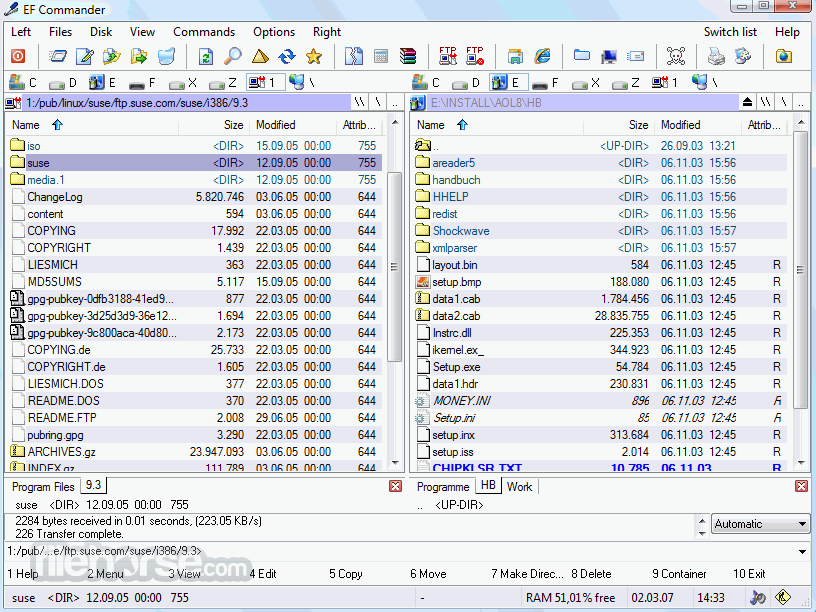
Task: Click the left panel path field
Action: click(186, 103)
